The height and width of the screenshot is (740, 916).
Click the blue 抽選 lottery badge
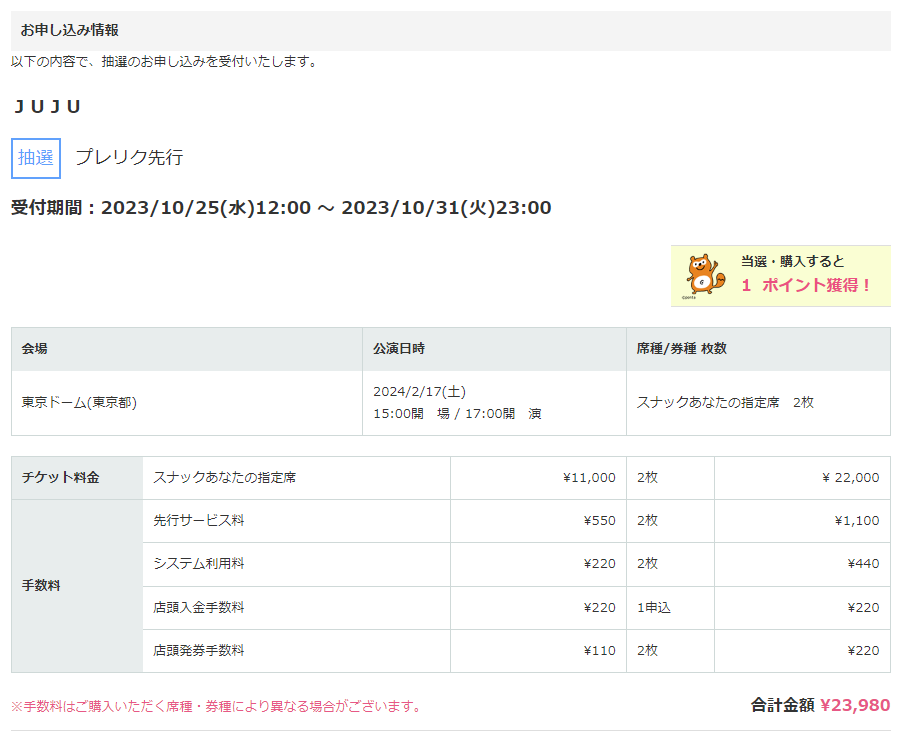36,158
